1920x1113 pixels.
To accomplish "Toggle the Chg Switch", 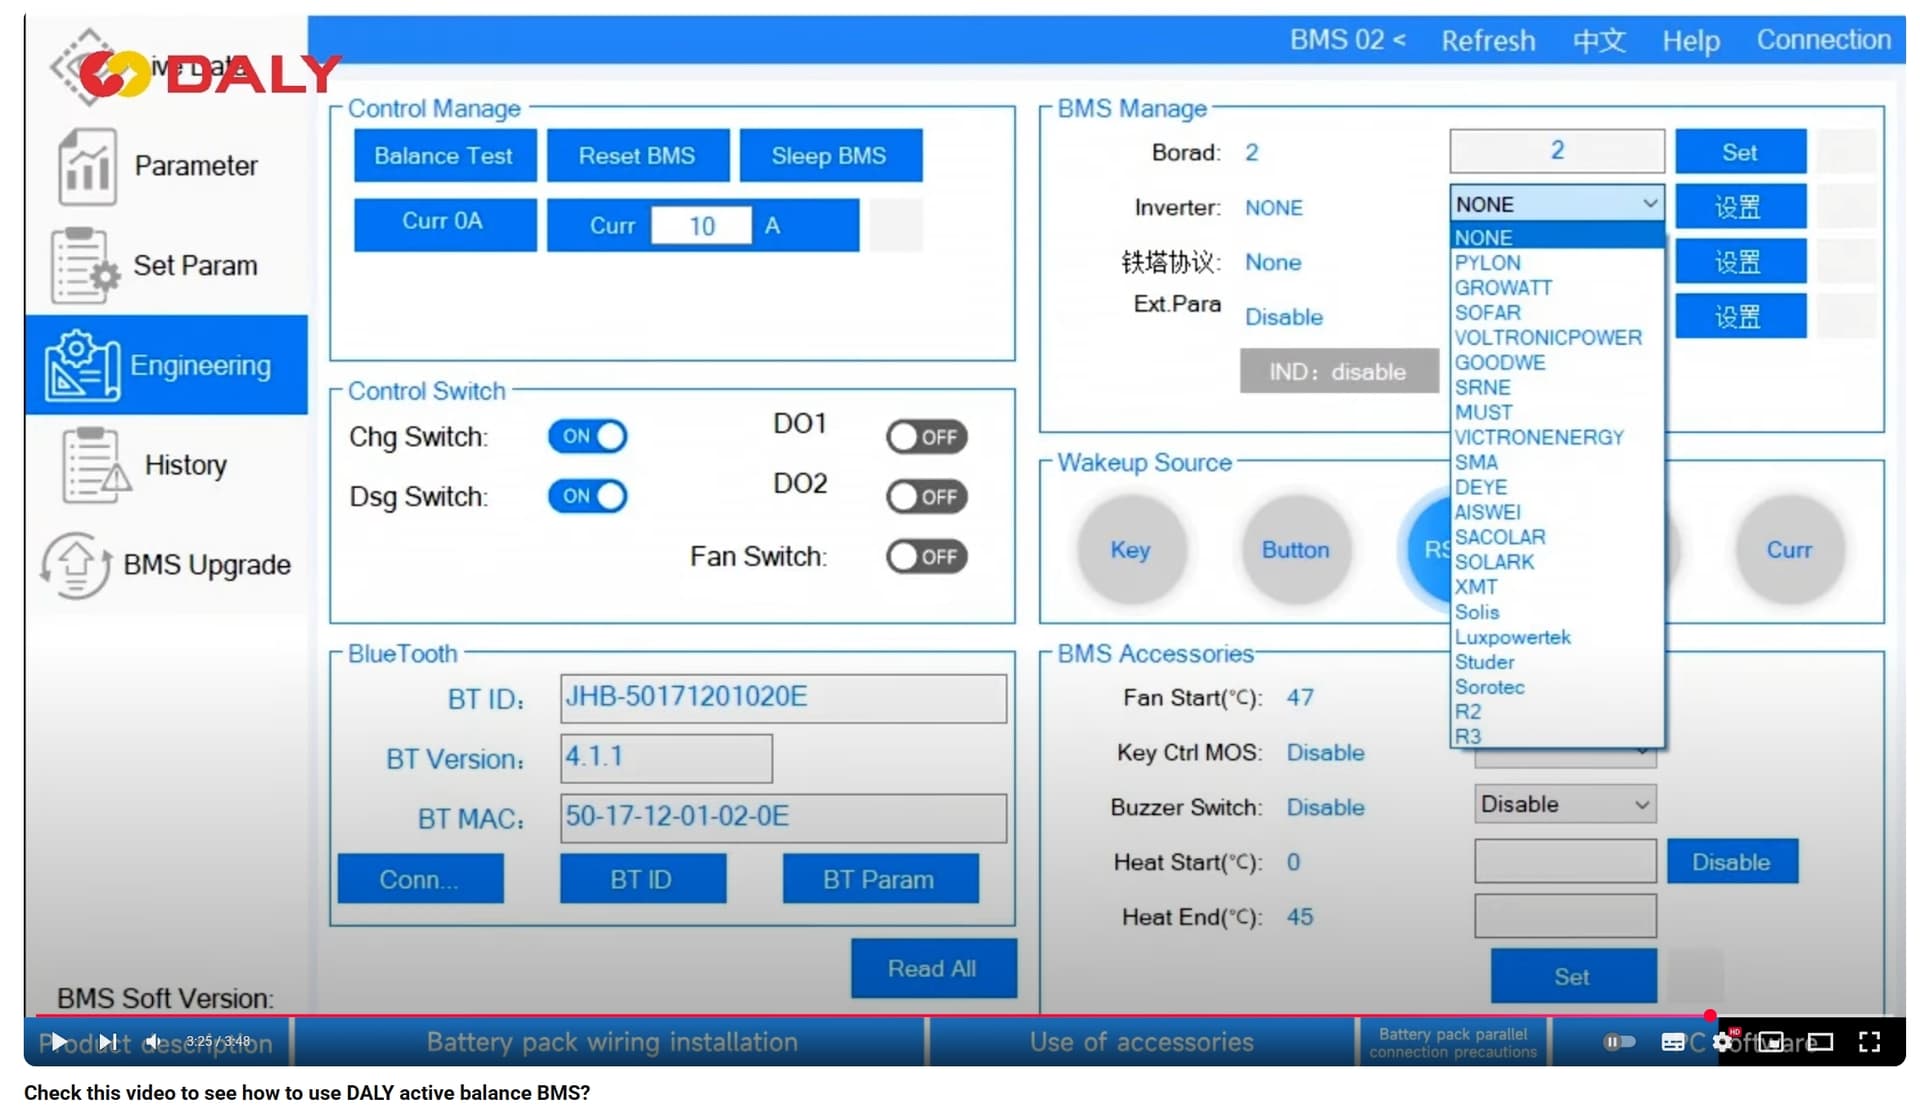I will (x=587, y=437).
